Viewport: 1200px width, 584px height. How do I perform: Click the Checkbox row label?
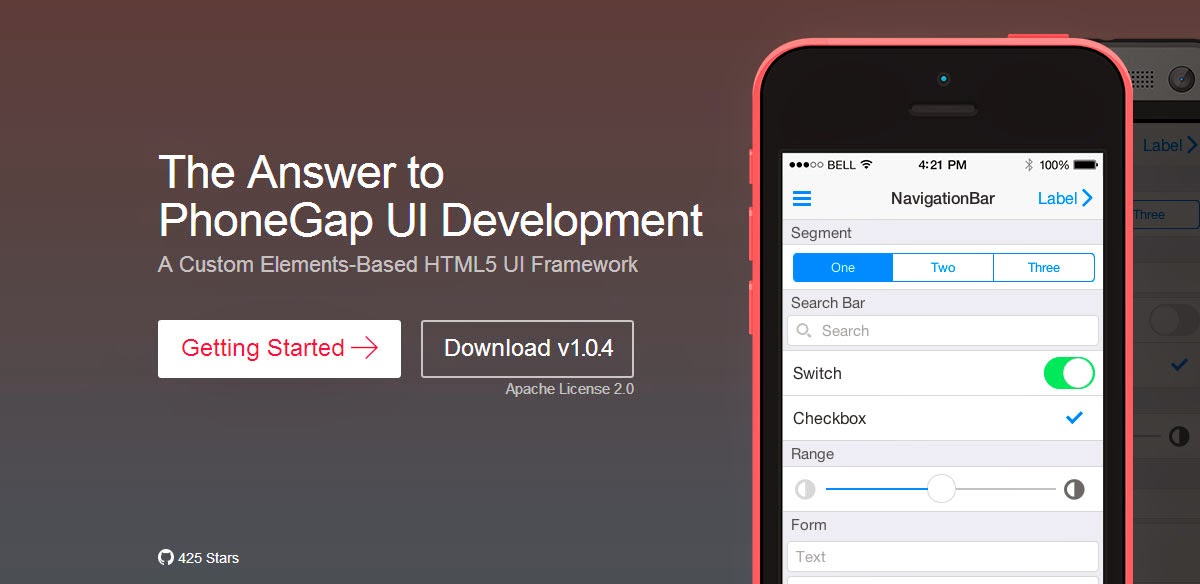(x=829, y=418)
